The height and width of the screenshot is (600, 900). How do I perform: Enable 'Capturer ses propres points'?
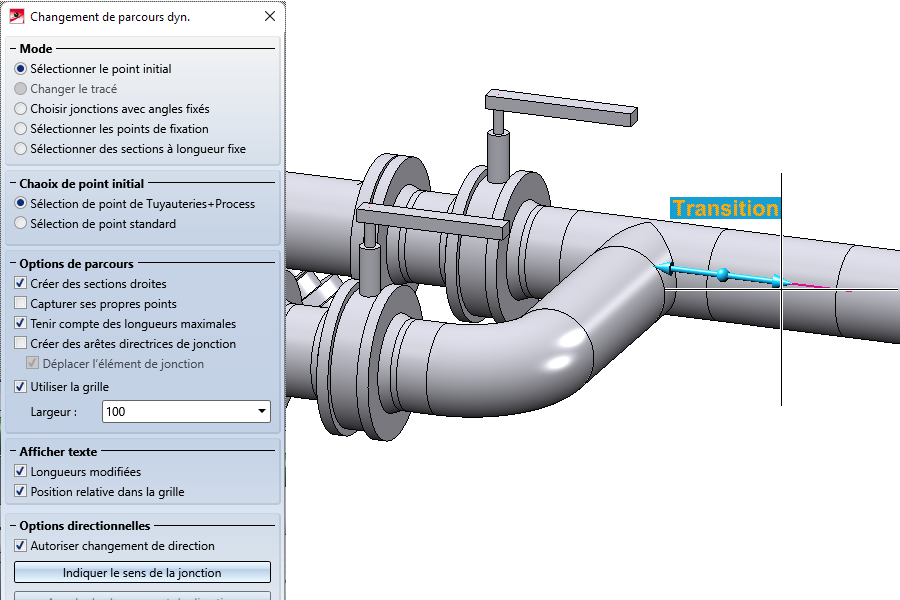[21, 304]
